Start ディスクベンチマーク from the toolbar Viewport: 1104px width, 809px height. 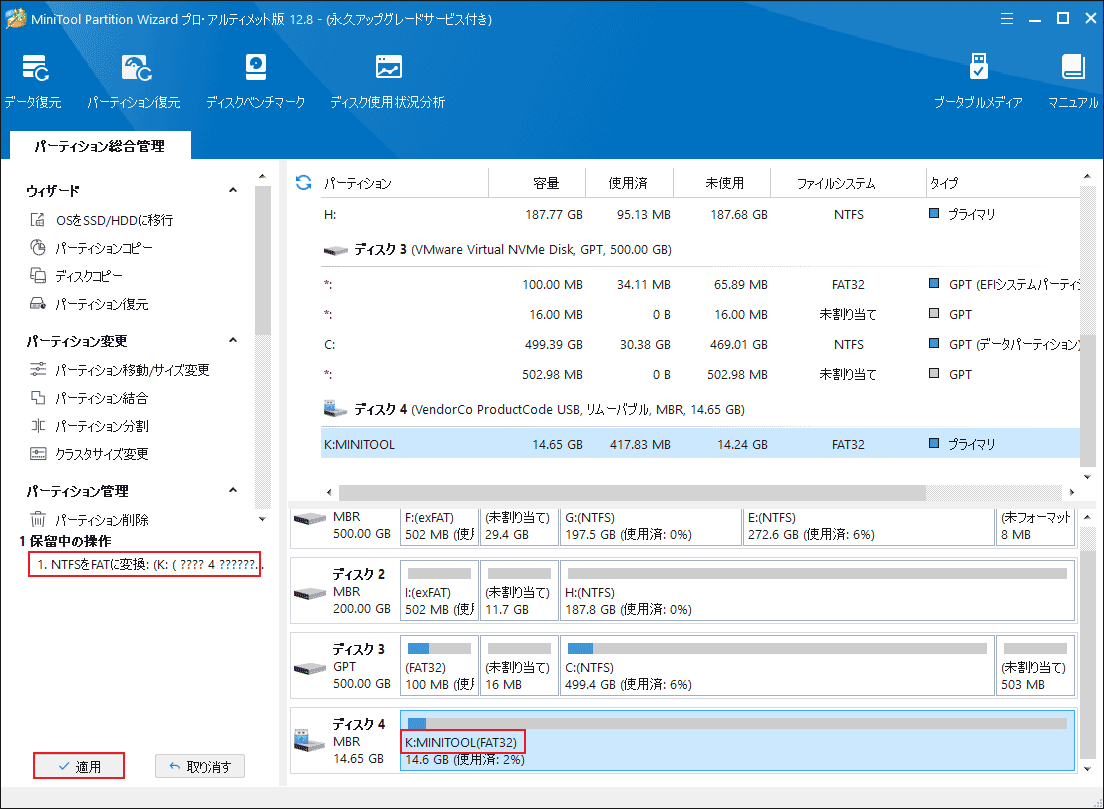tap(255, 78)
